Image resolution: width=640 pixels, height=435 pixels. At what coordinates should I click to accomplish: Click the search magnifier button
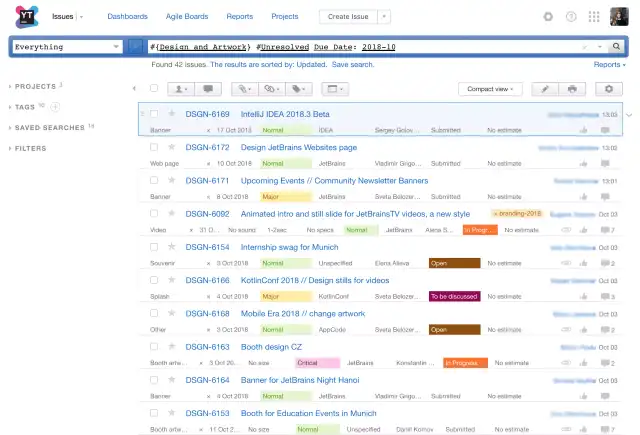click(616, 47)
